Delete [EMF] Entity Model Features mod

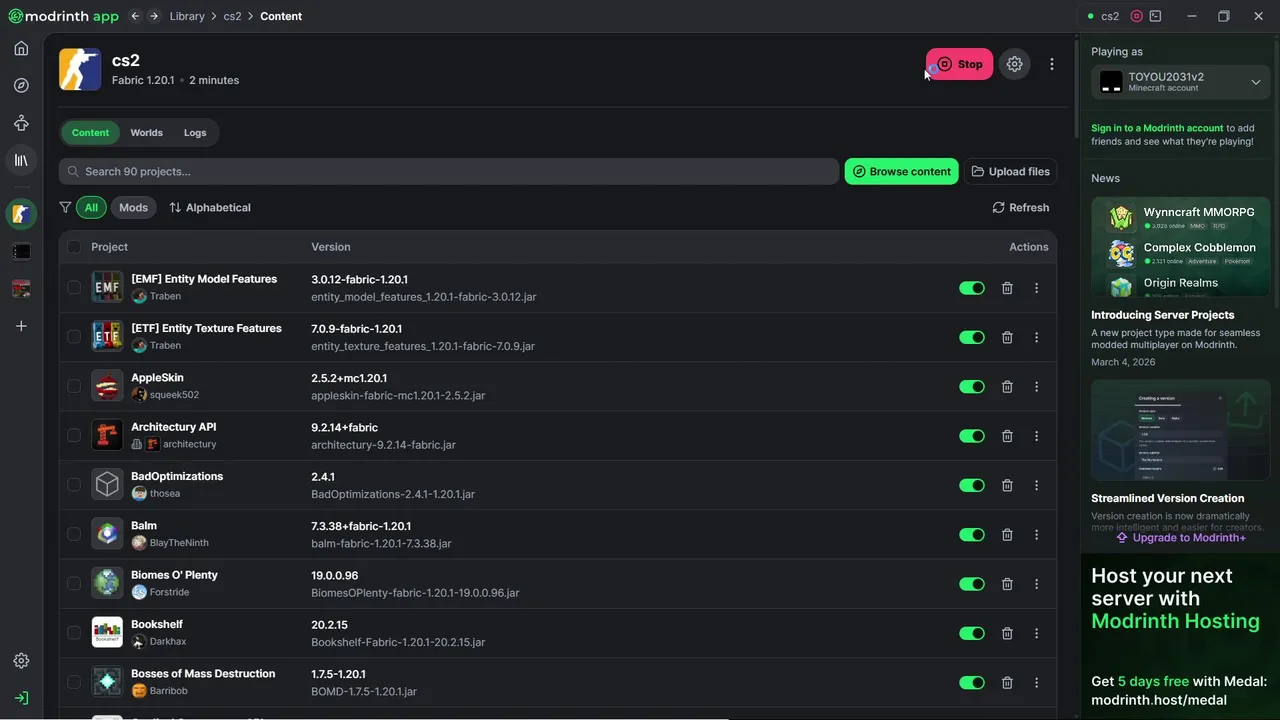click(1007, 288)
